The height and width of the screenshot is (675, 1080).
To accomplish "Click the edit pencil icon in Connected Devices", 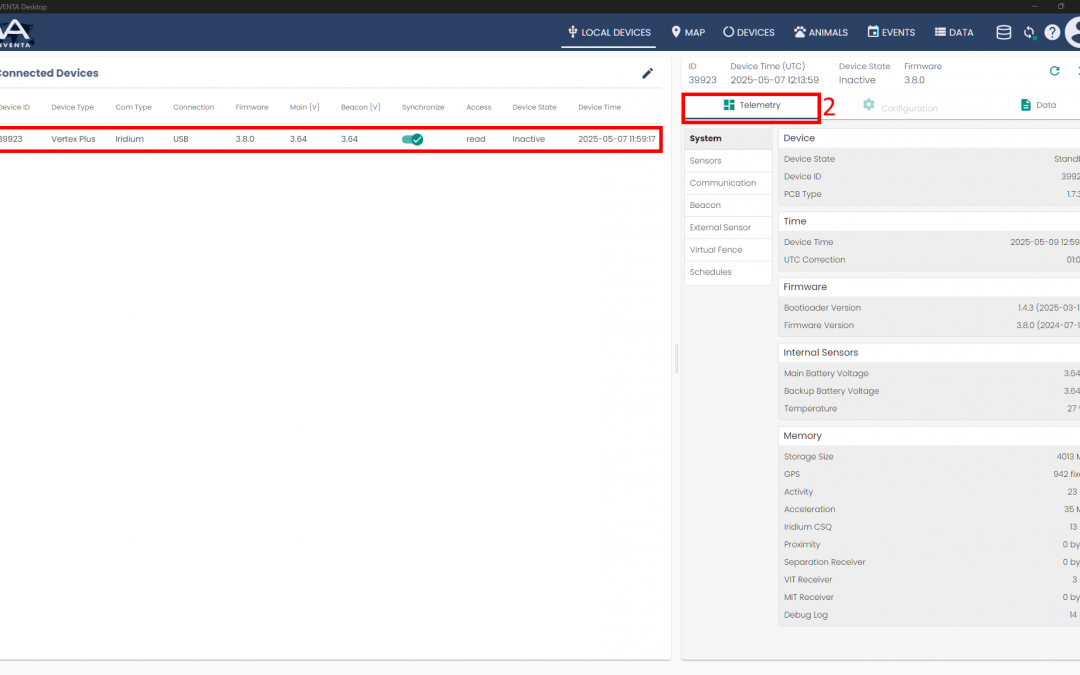I will point(647,73).
